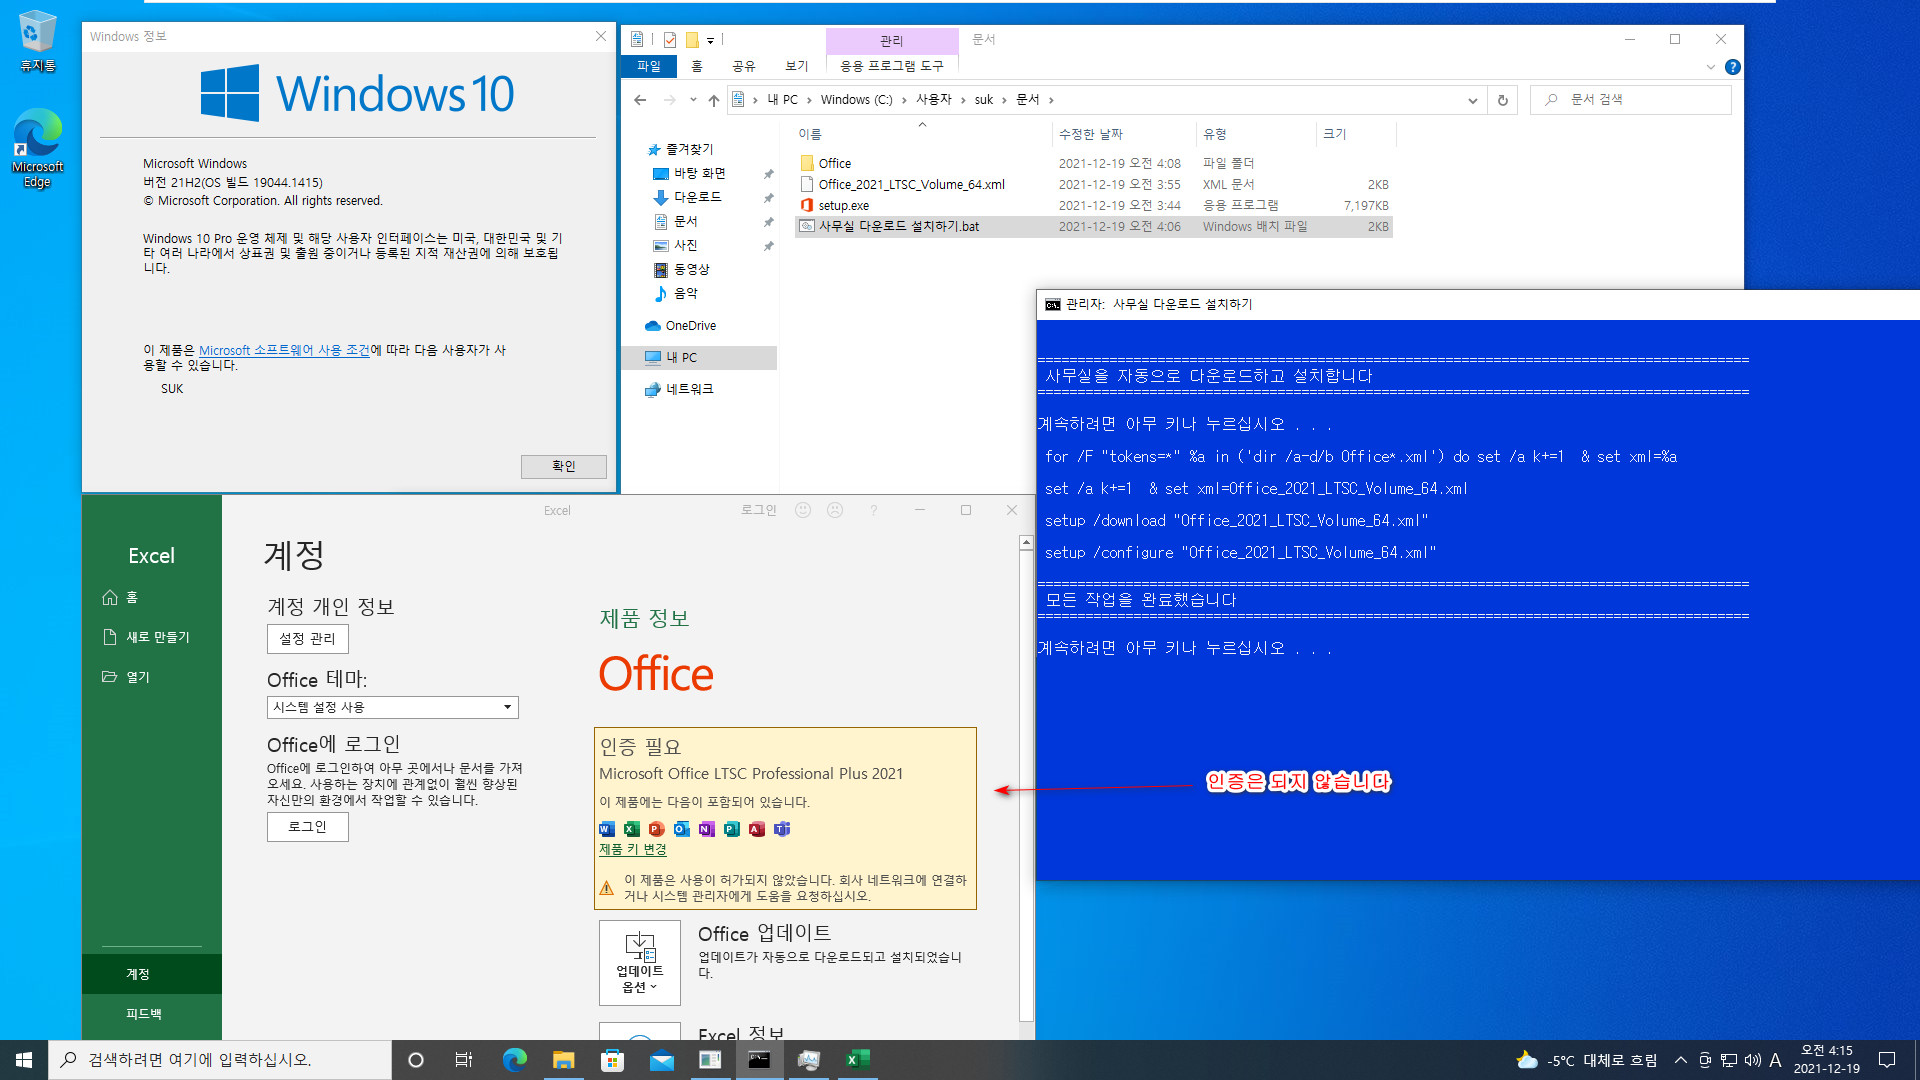Select 다운로드 in Explorer navigation pane
This screenshot has height=1080, width=1920.
click(x=697, y=197)
